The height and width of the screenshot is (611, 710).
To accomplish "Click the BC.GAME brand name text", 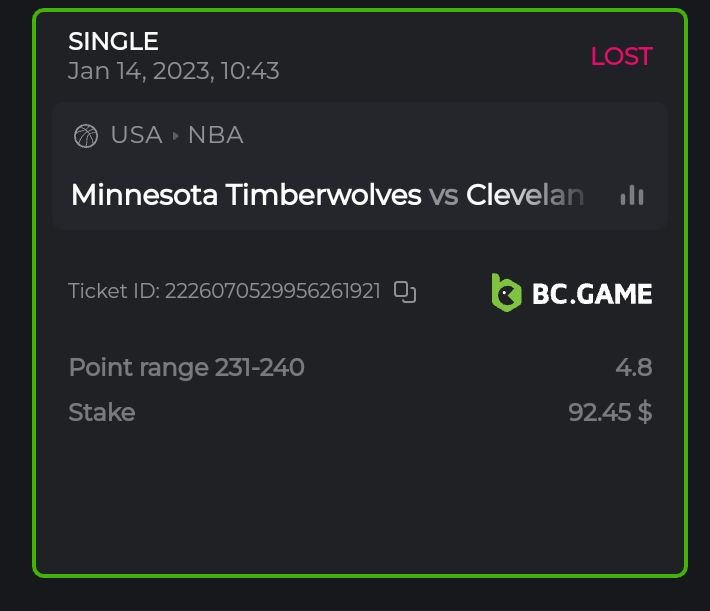I will click(592, 293).
